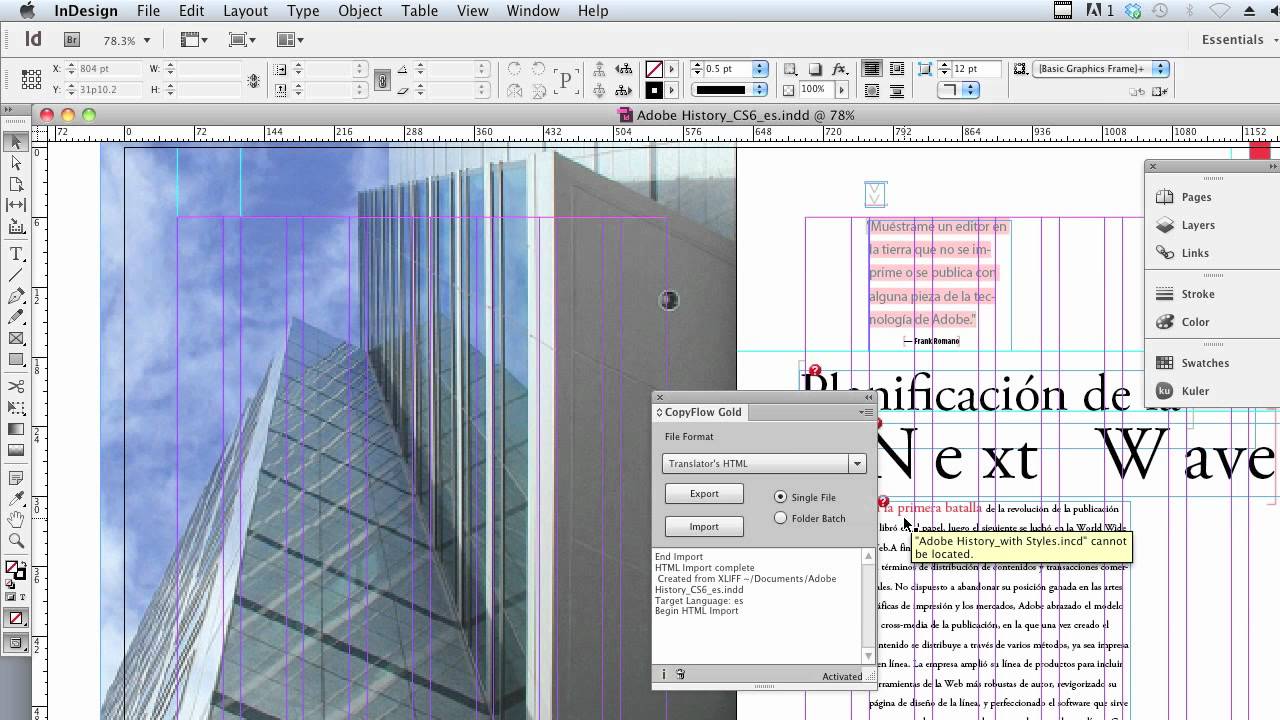Toggle constrain proportions for width and height
The width and height of the screenshot is (1280, 720).
(253, 79)
